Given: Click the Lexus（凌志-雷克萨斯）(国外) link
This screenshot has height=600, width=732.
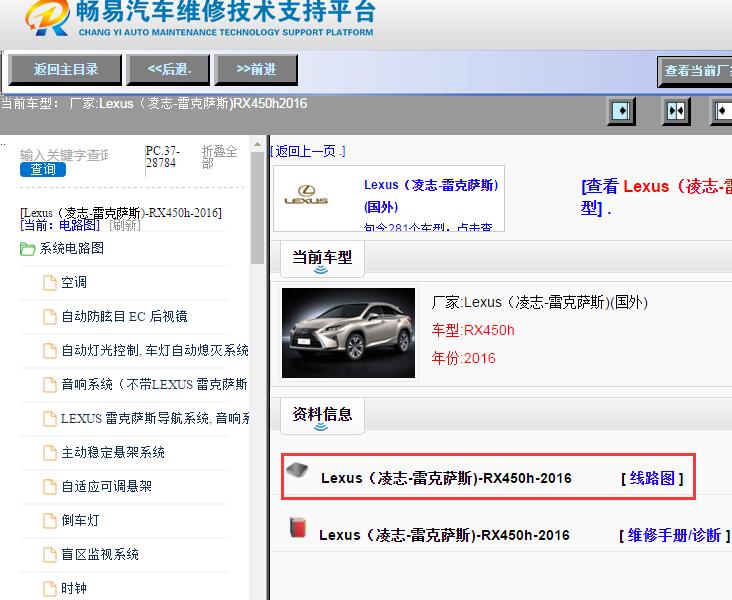Looking at the screenshot, I should [431, 196].
